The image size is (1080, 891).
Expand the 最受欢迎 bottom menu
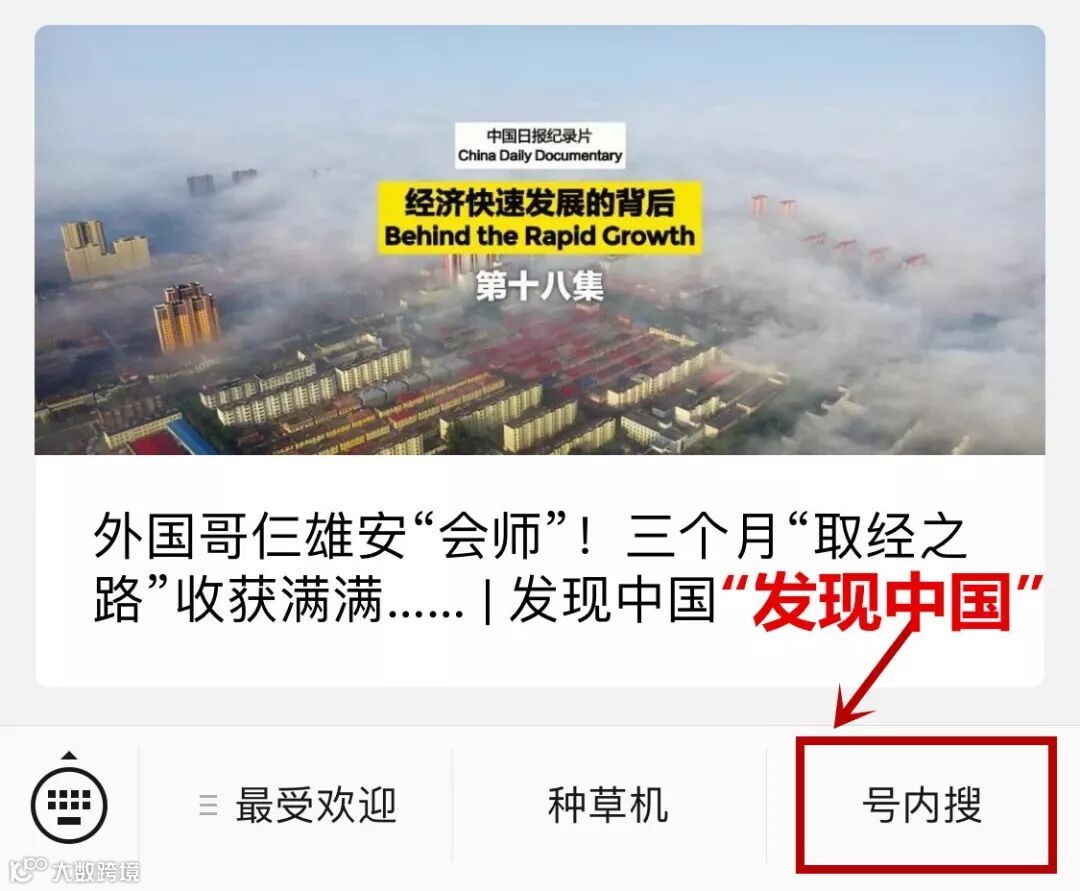(296, 805)
